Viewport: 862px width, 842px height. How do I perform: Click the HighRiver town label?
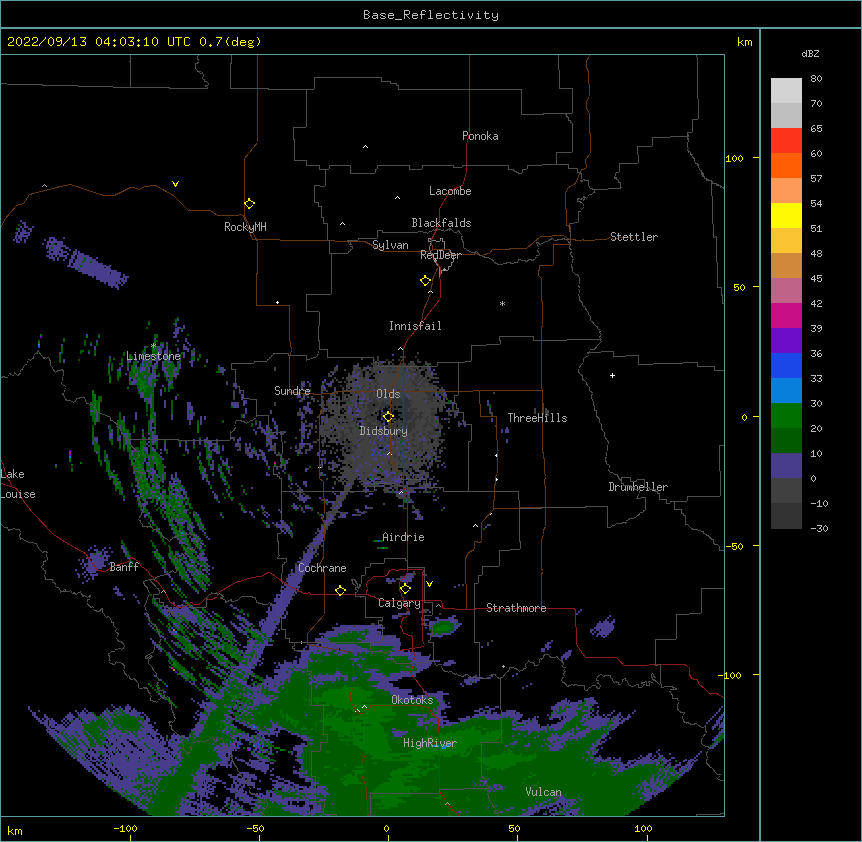coord(430,743)
